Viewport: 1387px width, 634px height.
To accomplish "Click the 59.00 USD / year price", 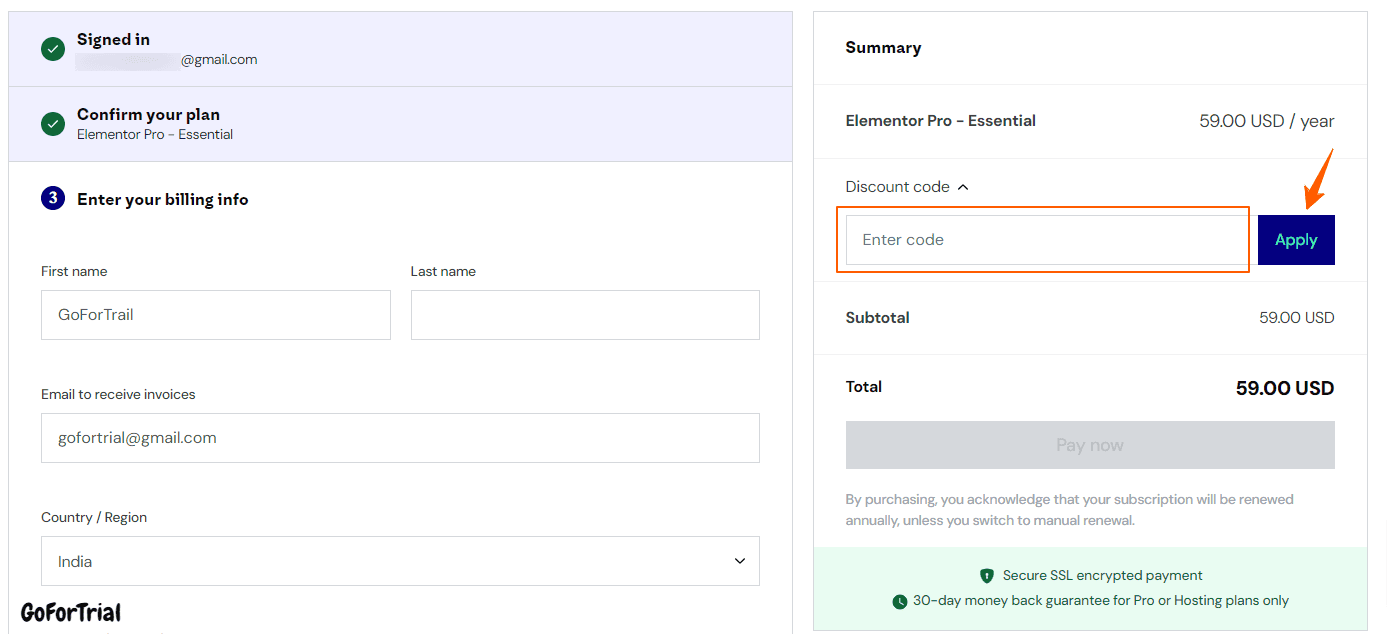I will click(x=1267, y=121).
